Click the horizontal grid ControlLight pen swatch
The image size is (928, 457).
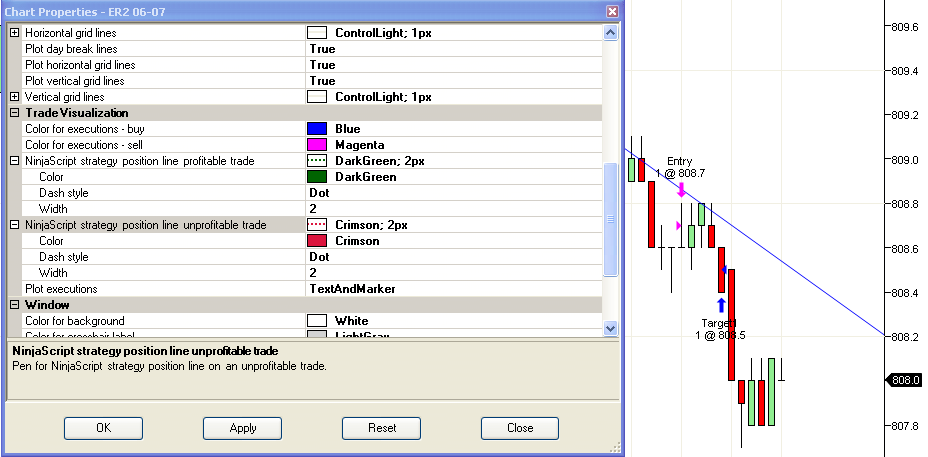click(x=317, y=33)
